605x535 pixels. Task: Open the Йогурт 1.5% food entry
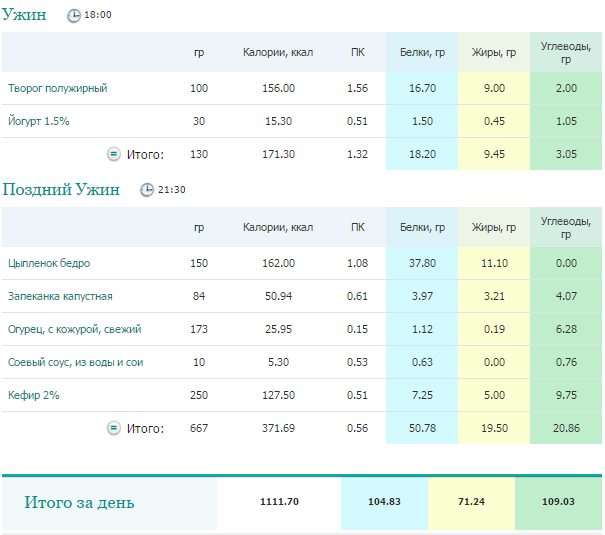(39, 121)
